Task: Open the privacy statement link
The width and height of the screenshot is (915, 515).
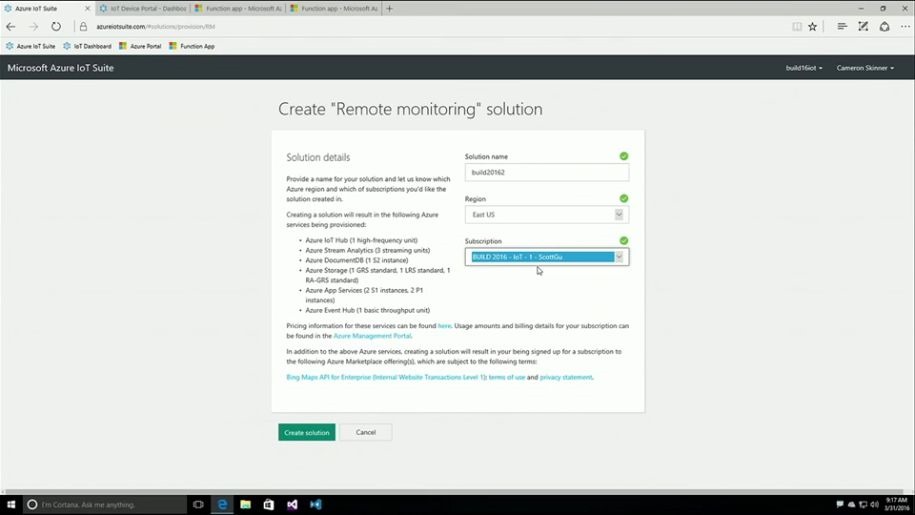Action: tap(565, 377)
